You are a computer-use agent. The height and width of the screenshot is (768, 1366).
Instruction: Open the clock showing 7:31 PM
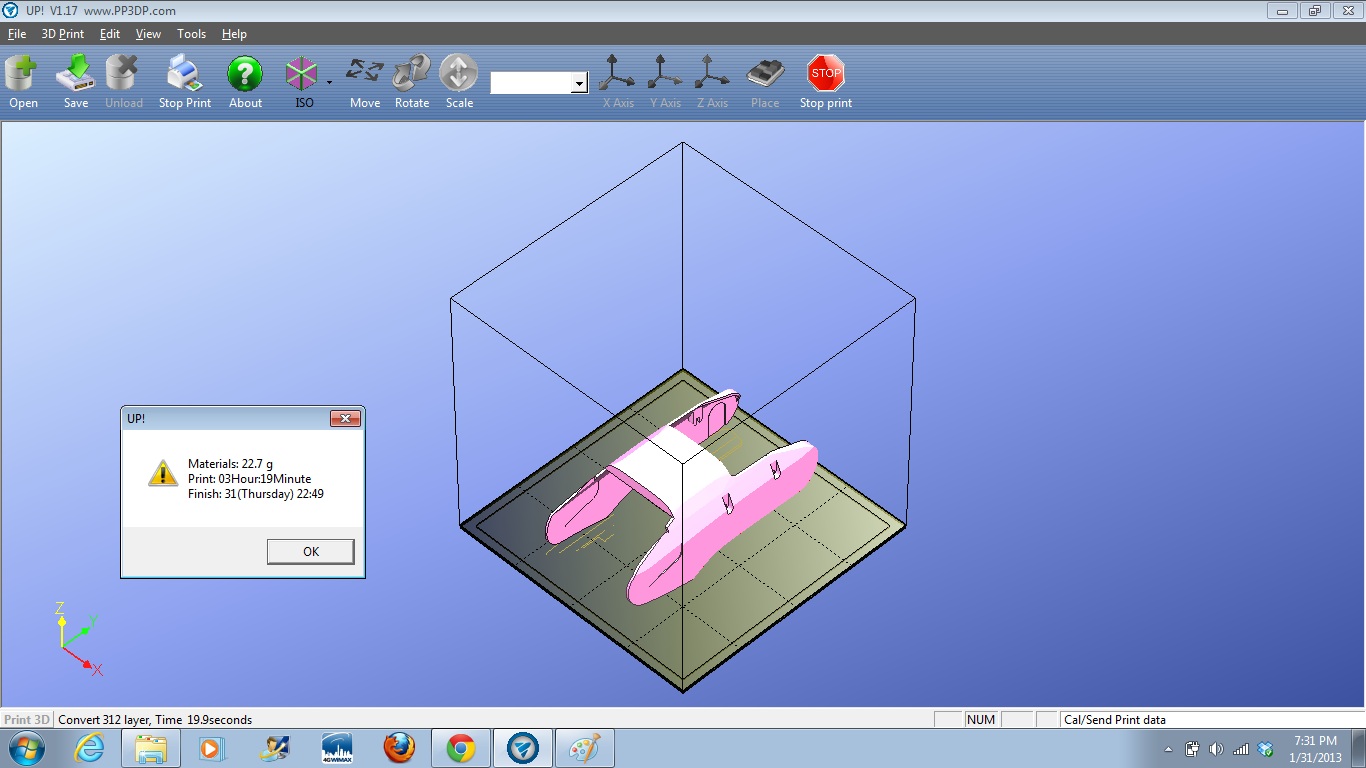click(x=1315, y=749)
